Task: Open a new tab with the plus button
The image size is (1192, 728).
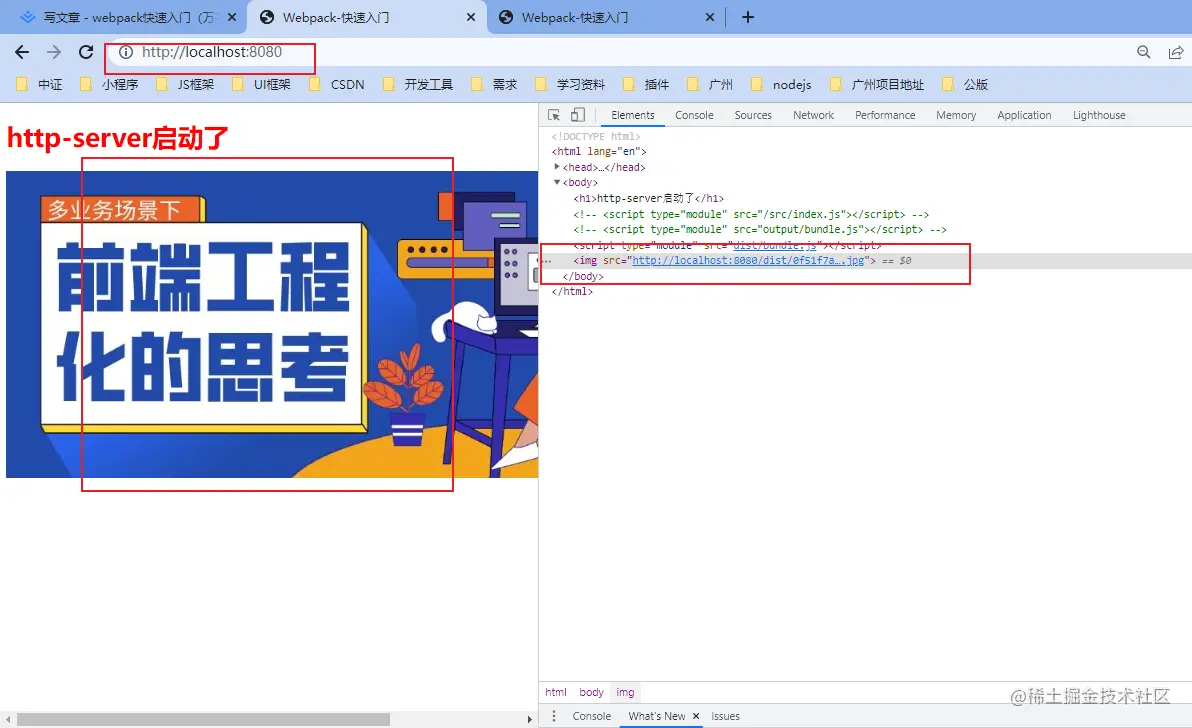Action: pos(748,17)
